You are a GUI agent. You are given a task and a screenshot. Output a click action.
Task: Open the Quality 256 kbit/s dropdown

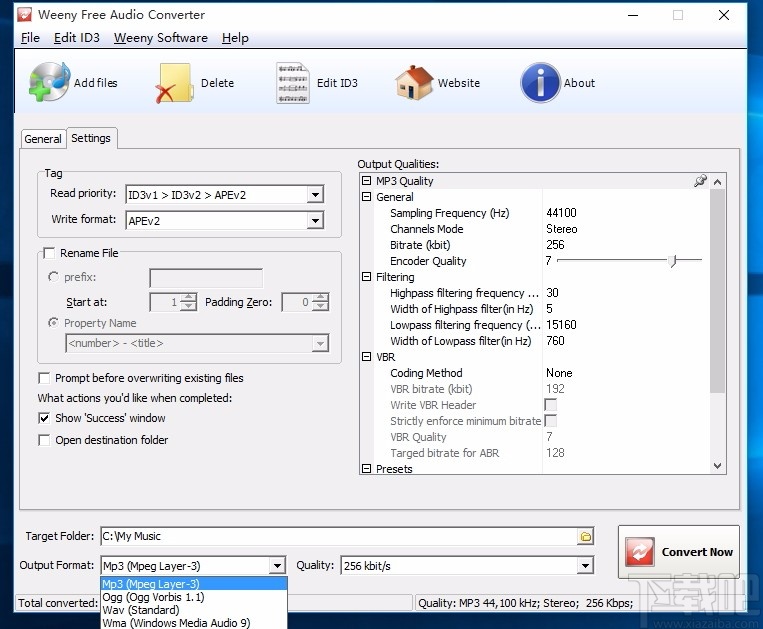(585, 566)
